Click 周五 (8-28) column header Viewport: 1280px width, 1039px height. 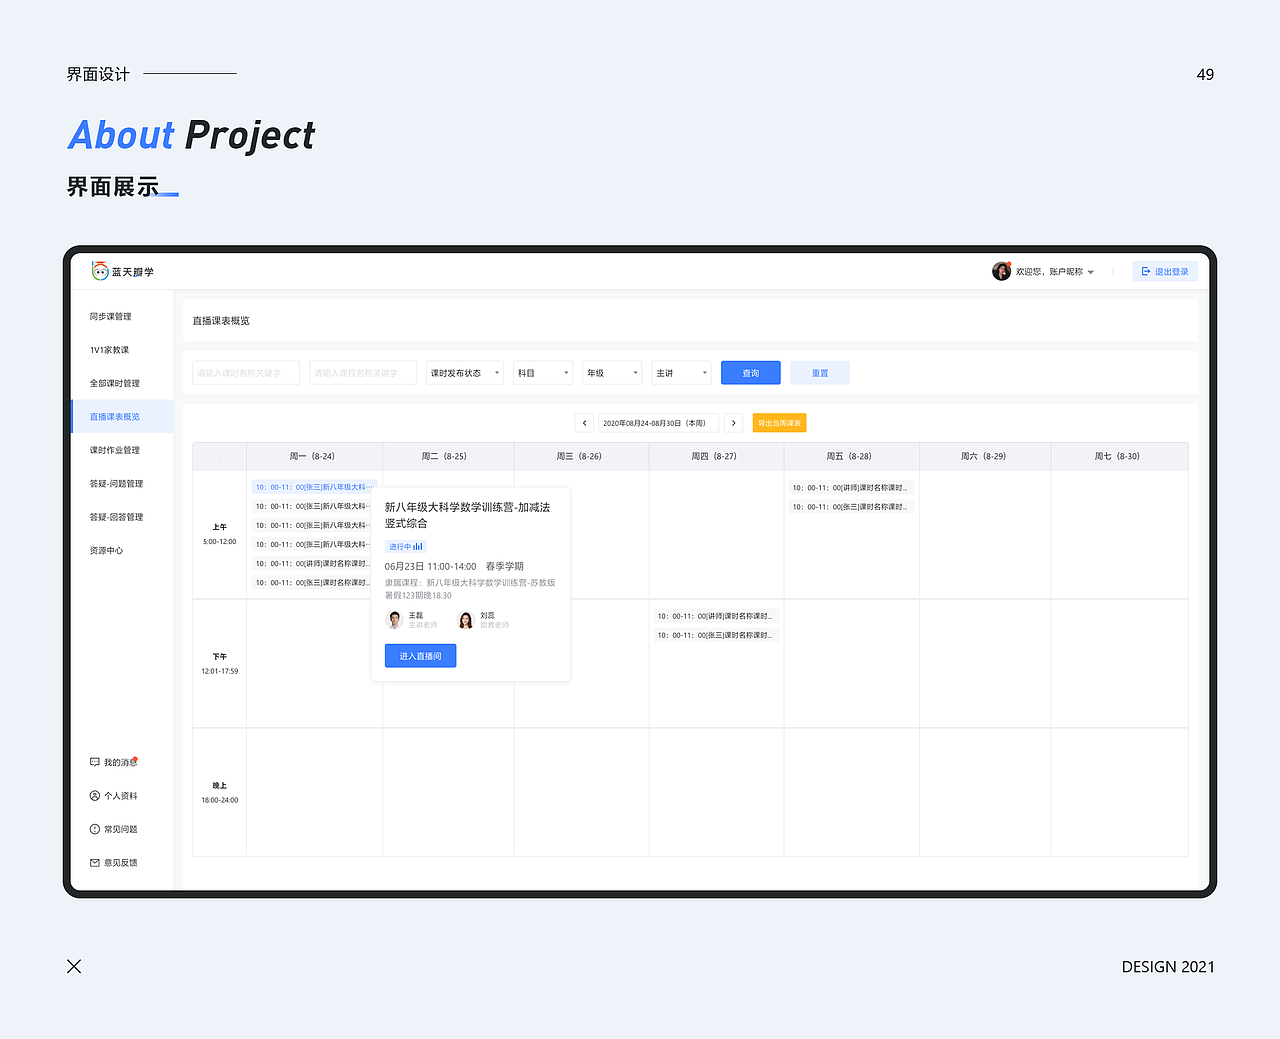click(851, 456)
